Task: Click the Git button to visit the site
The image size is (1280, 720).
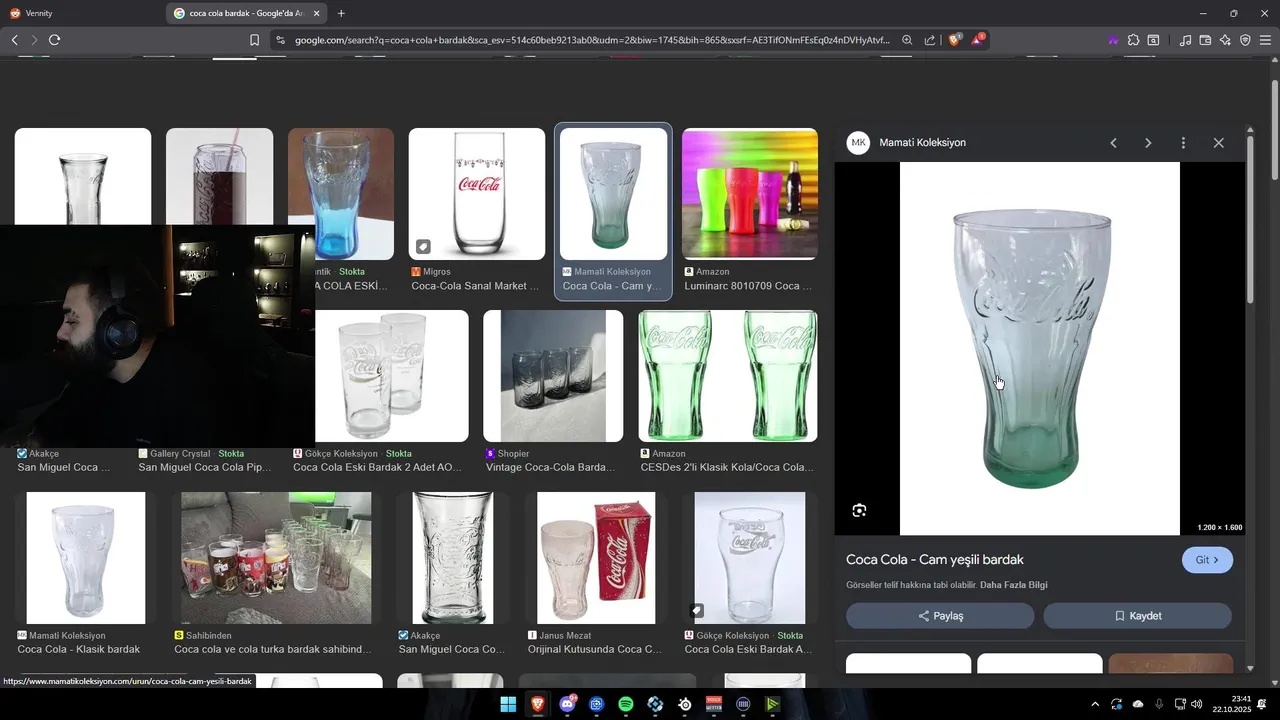Action: 1207,560
